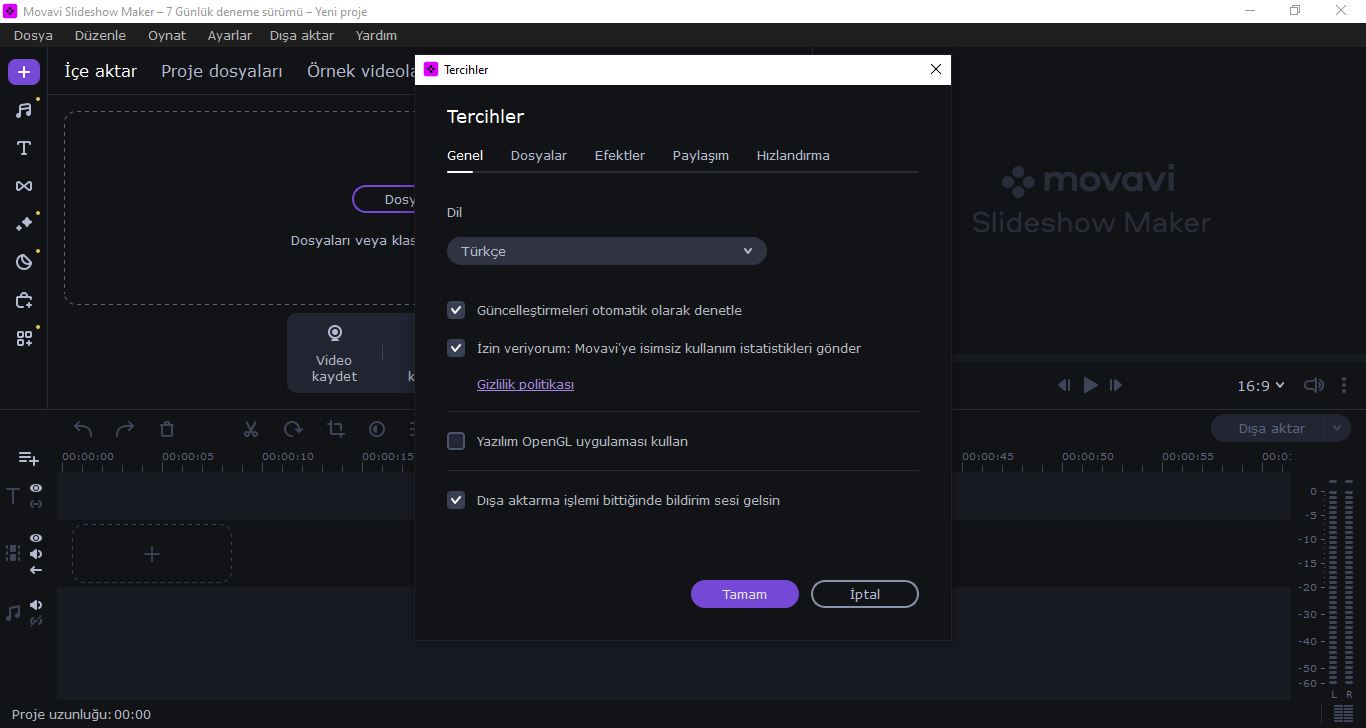Open the Filters magic wand icon
The image size is (1366, 728).
[x=24, y=224]
